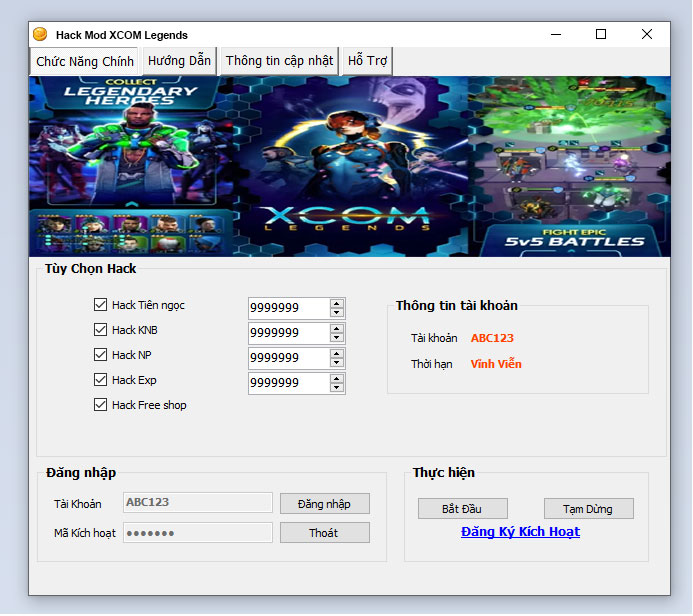693x616 pixels.
Task: Click the Thoát button
Action: 324,533
